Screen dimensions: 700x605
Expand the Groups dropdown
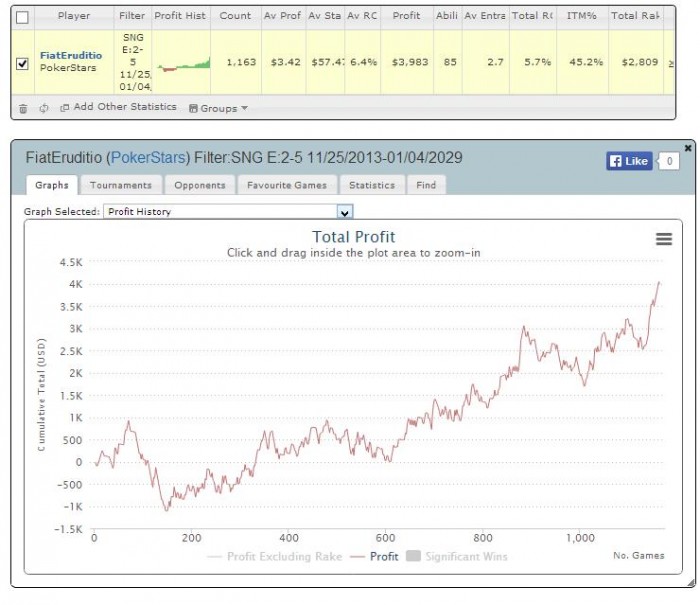point(218,108)
